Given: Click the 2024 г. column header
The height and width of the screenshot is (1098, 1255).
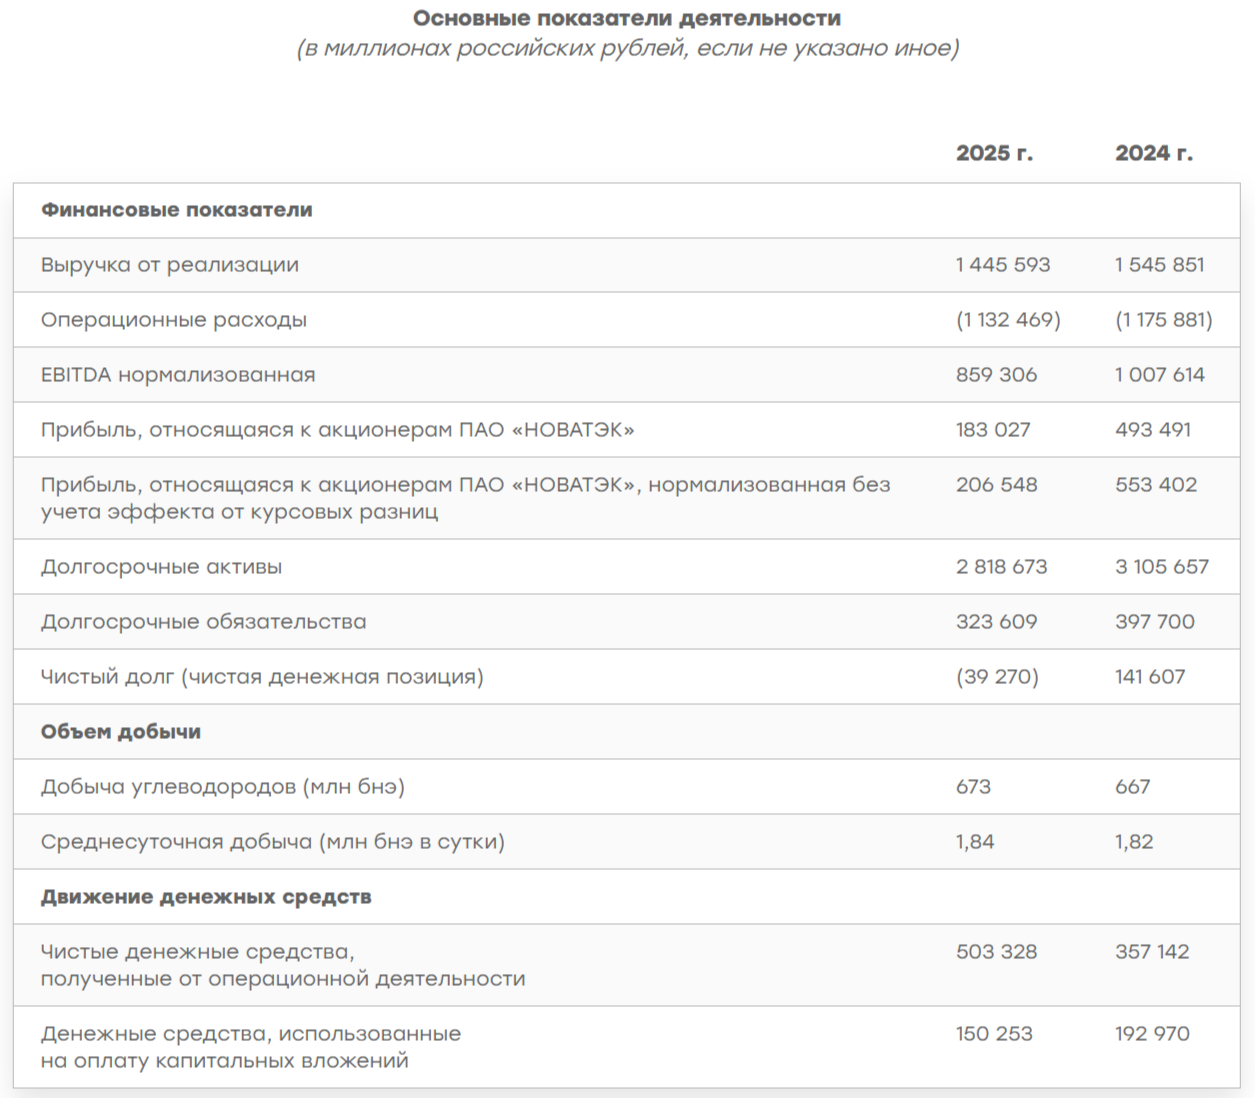Looking at the screenshot, I should click(1153, 153).
